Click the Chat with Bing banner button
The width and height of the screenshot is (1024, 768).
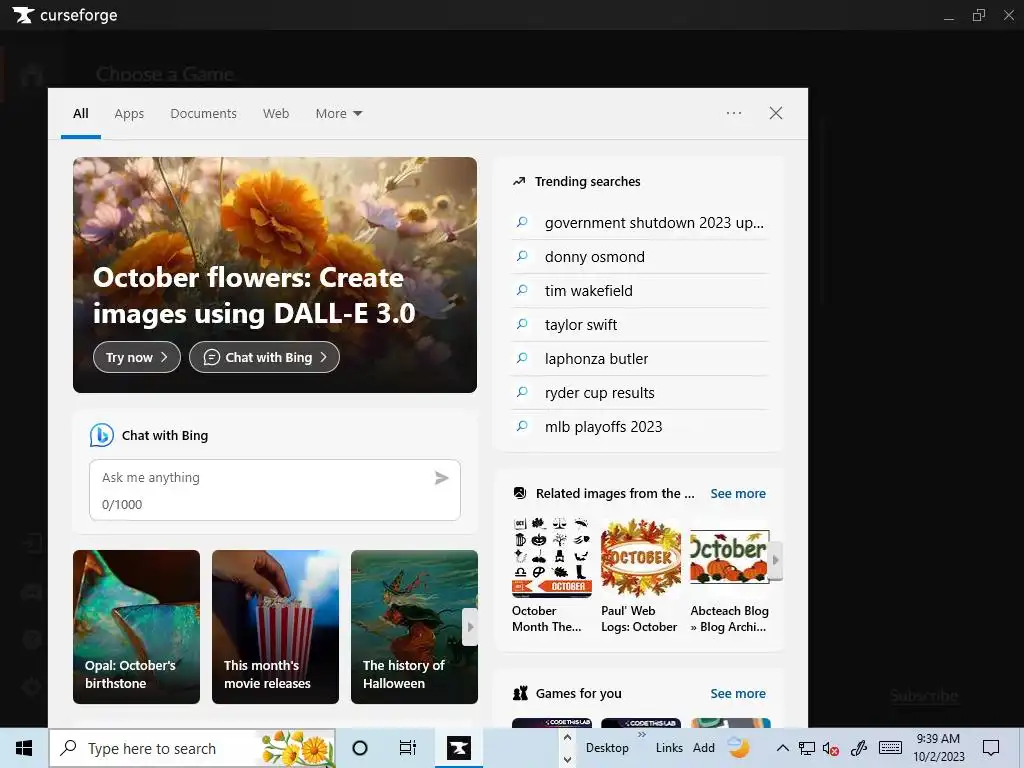(x=264, y=357)
